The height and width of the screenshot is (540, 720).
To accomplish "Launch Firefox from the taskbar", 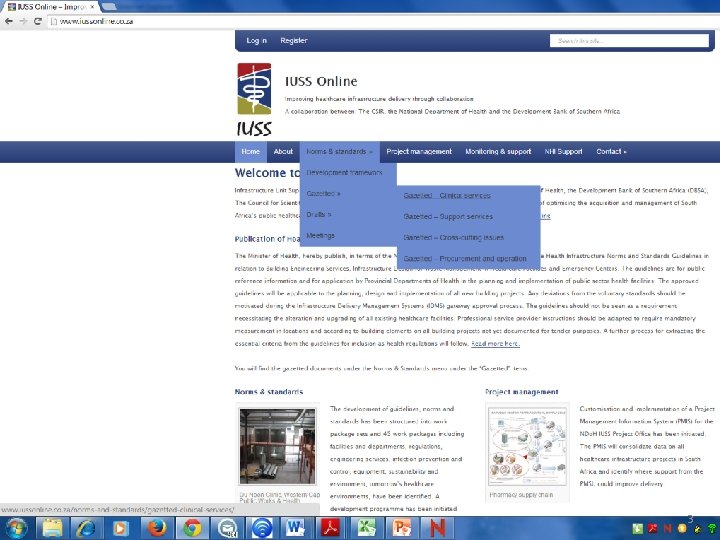I will (x=157, y=529).
